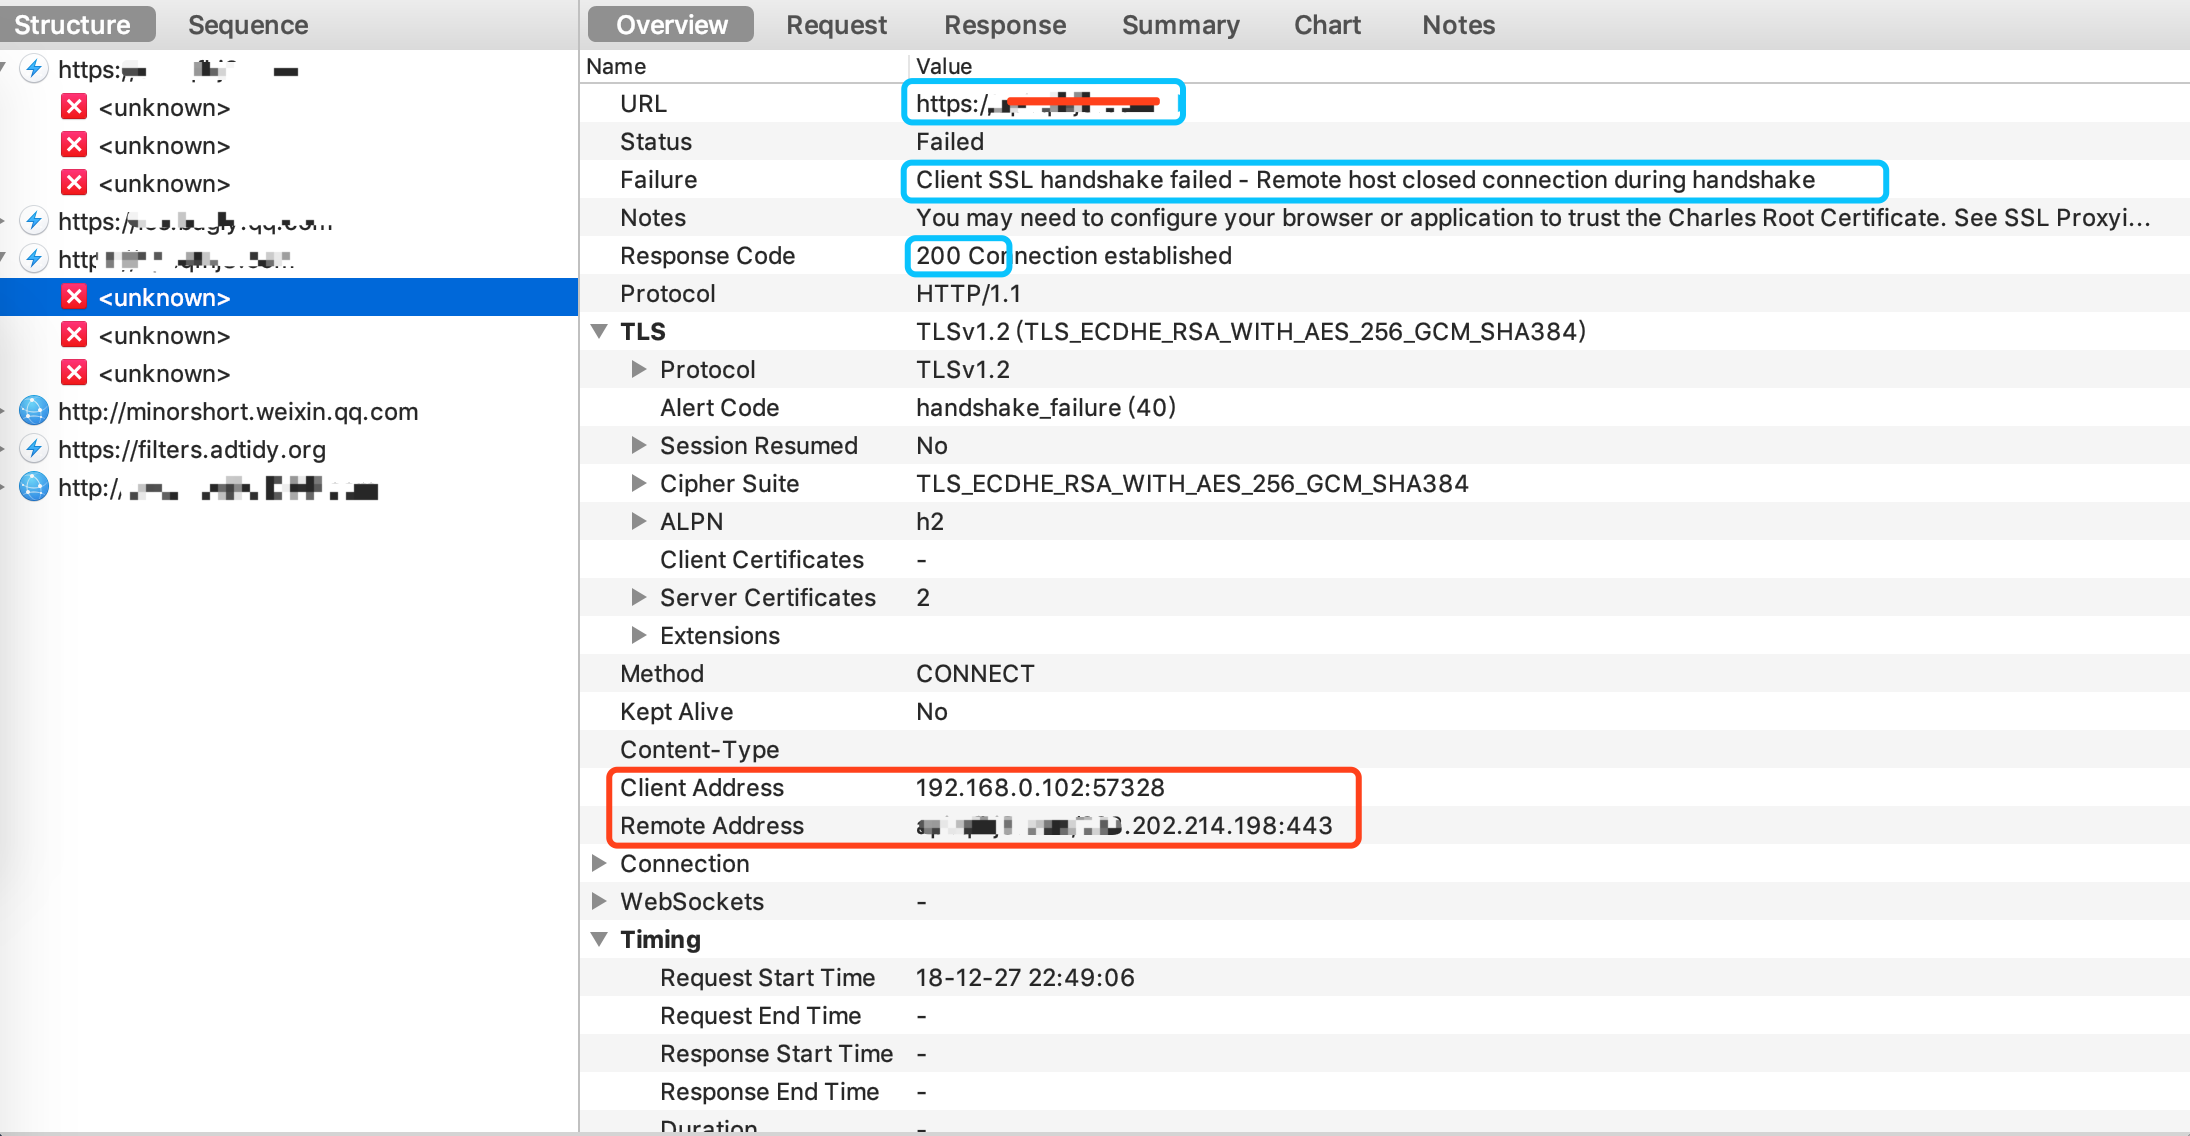
Task: Select the Response End Time row
Action: [x=1385, y=1091]
